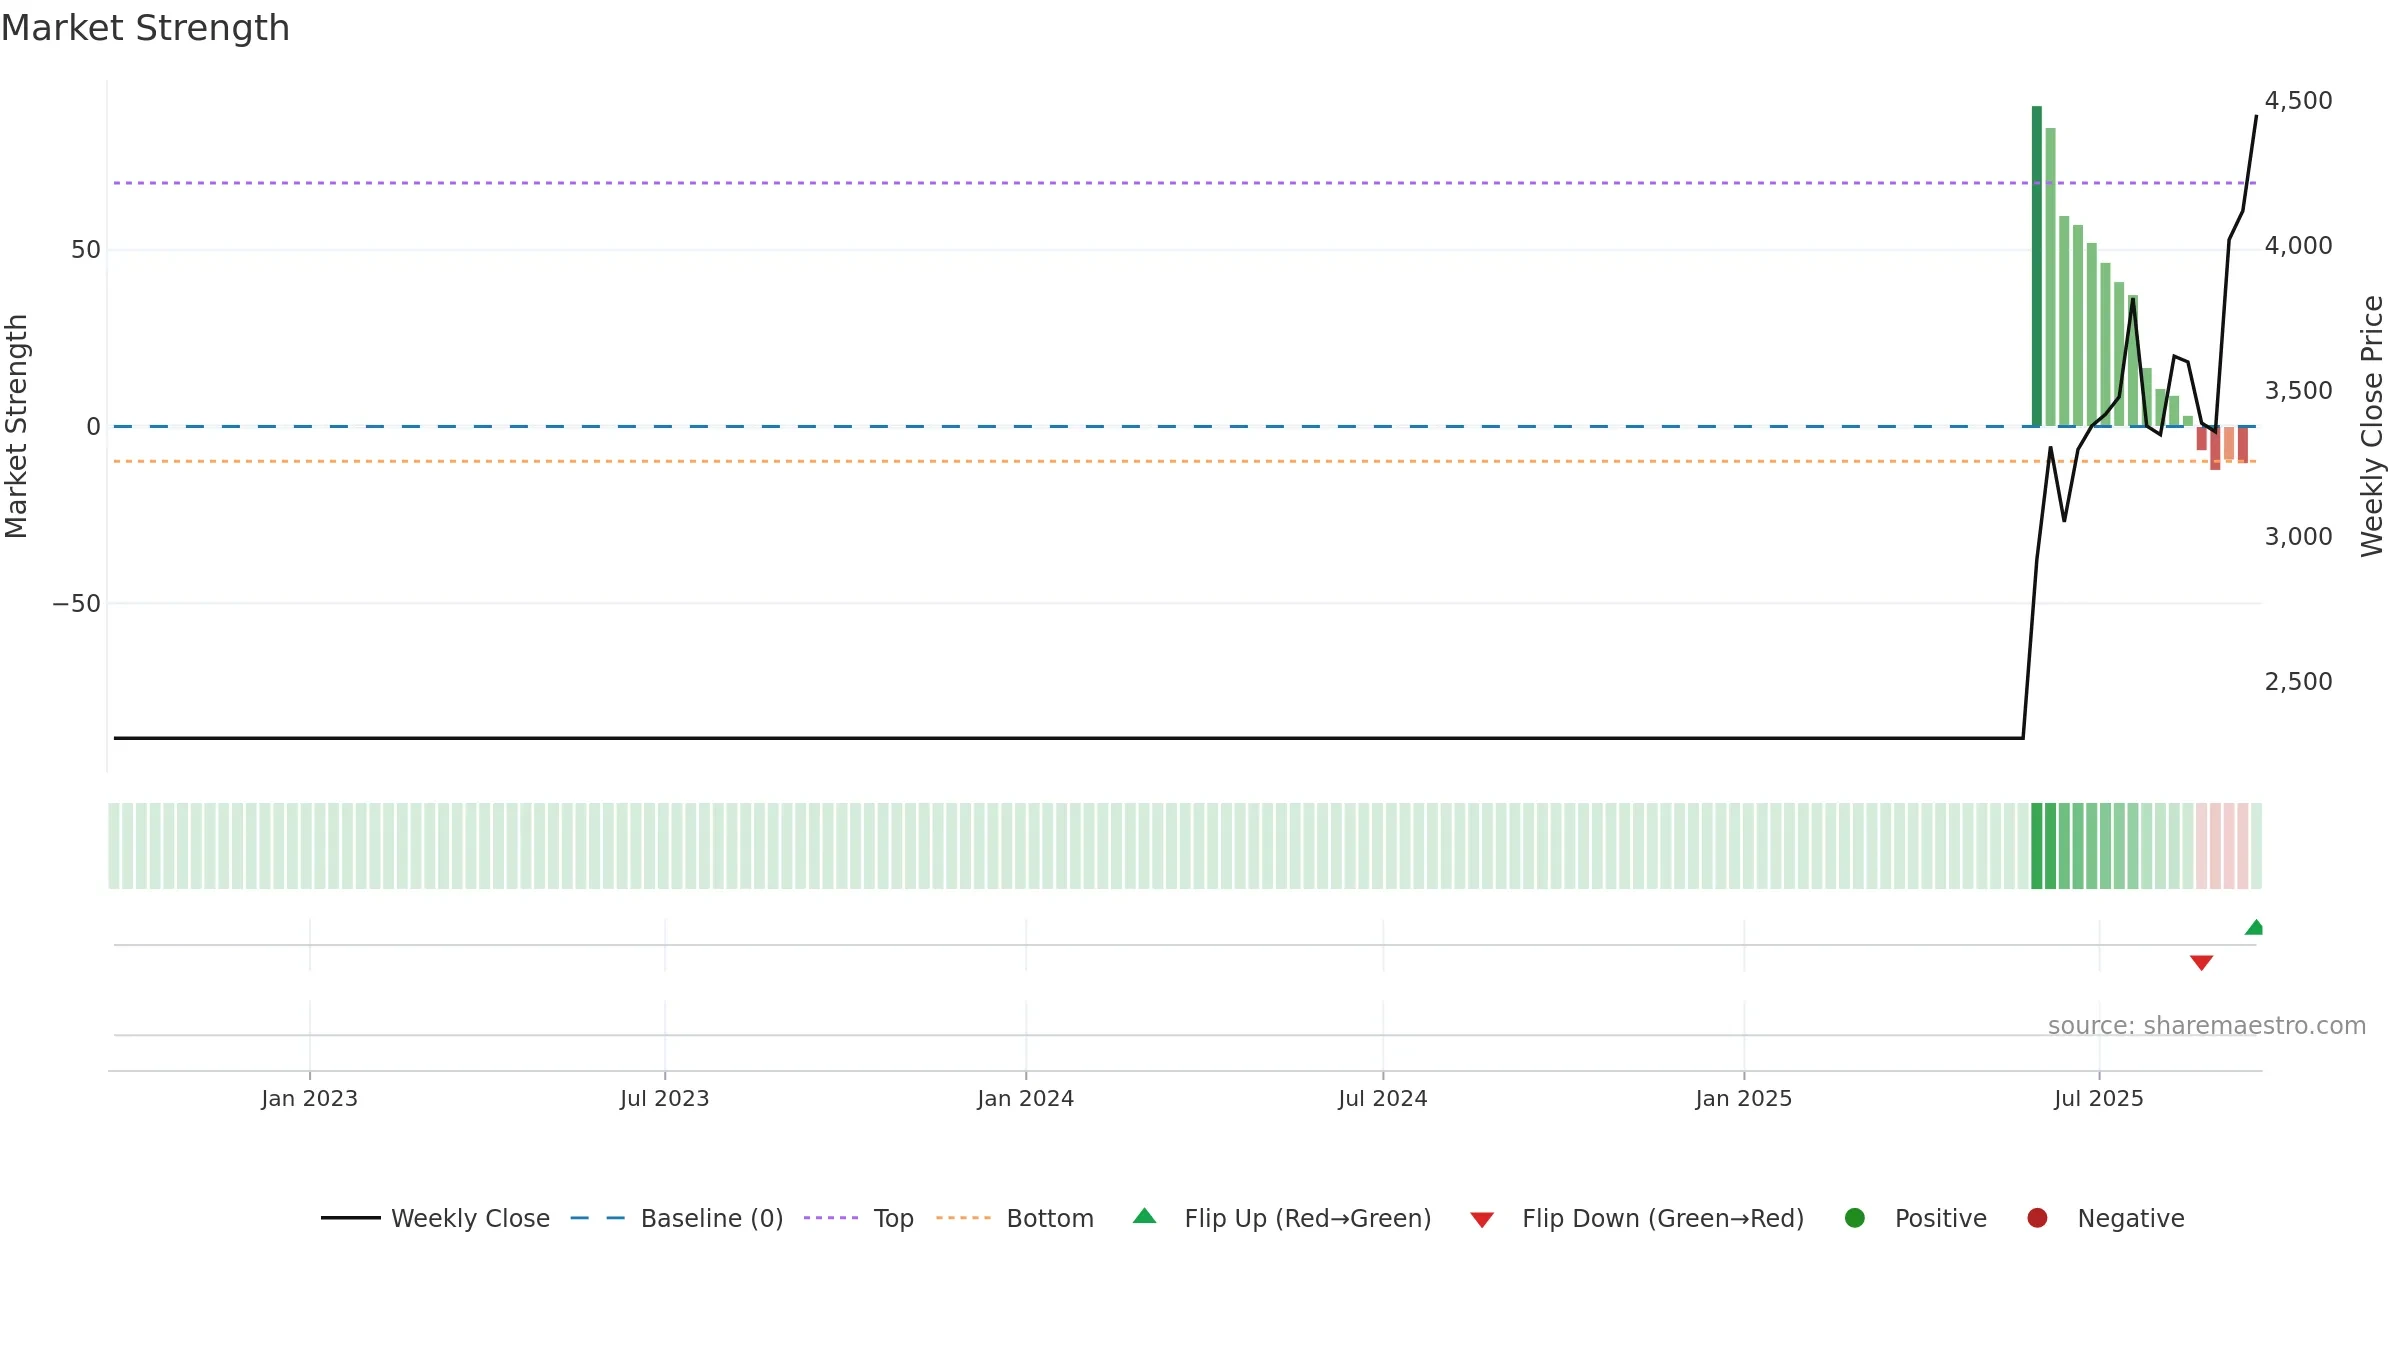Viewport: 2400px width, 1350px height.
Task: Toggle the Baseline (0) legend entry
Action: [x=676, y=1218]
